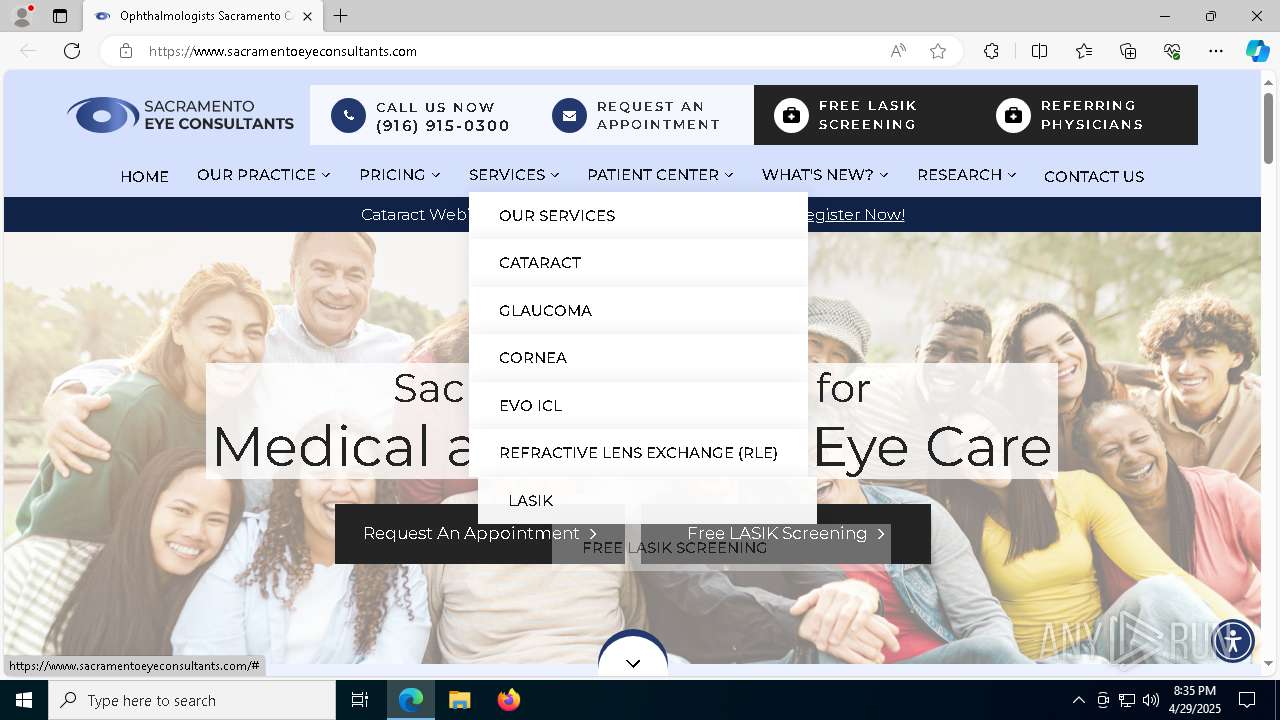Open the Tab actions menu icon

click(x=60, y=16)
